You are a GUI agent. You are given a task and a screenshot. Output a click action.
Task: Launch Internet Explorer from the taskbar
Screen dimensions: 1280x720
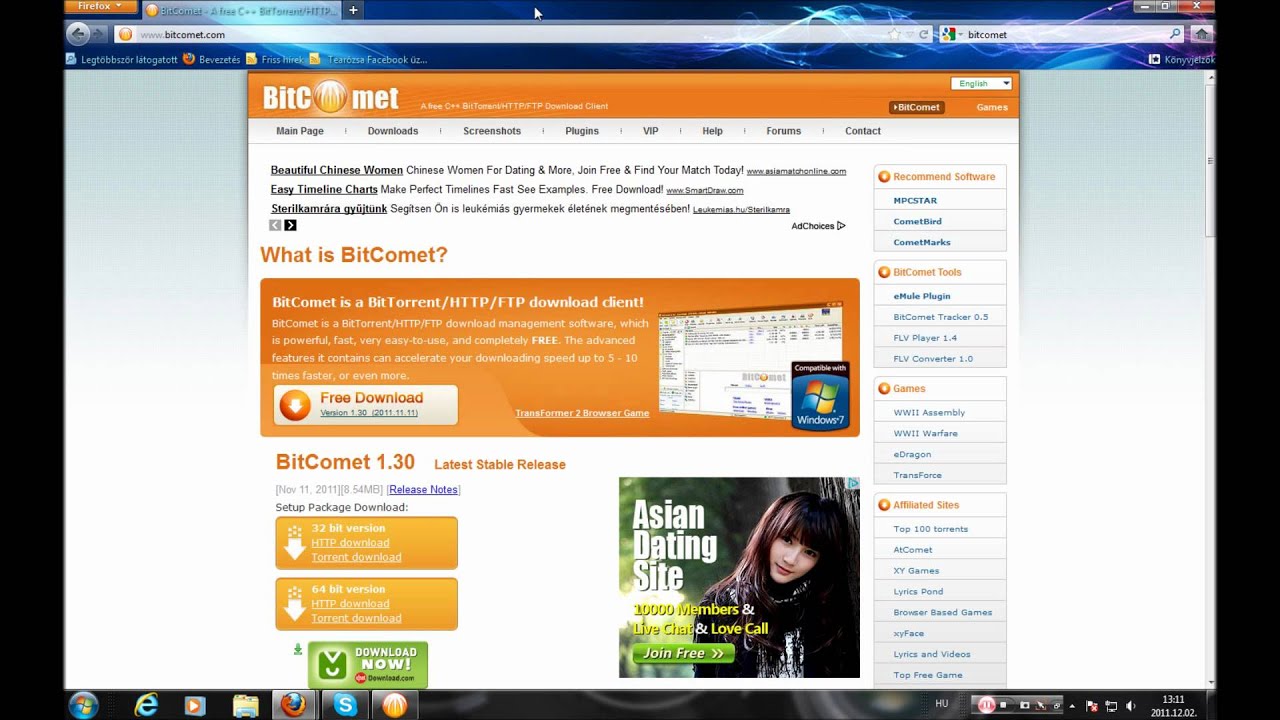tap(147, 705)
